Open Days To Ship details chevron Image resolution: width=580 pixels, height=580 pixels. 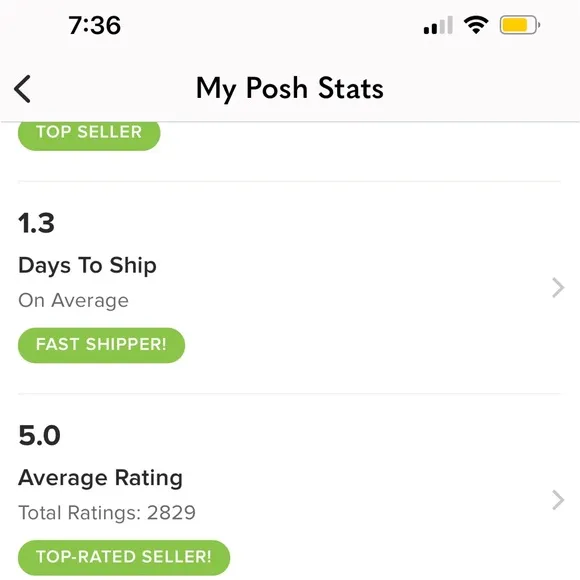[558, 288]
